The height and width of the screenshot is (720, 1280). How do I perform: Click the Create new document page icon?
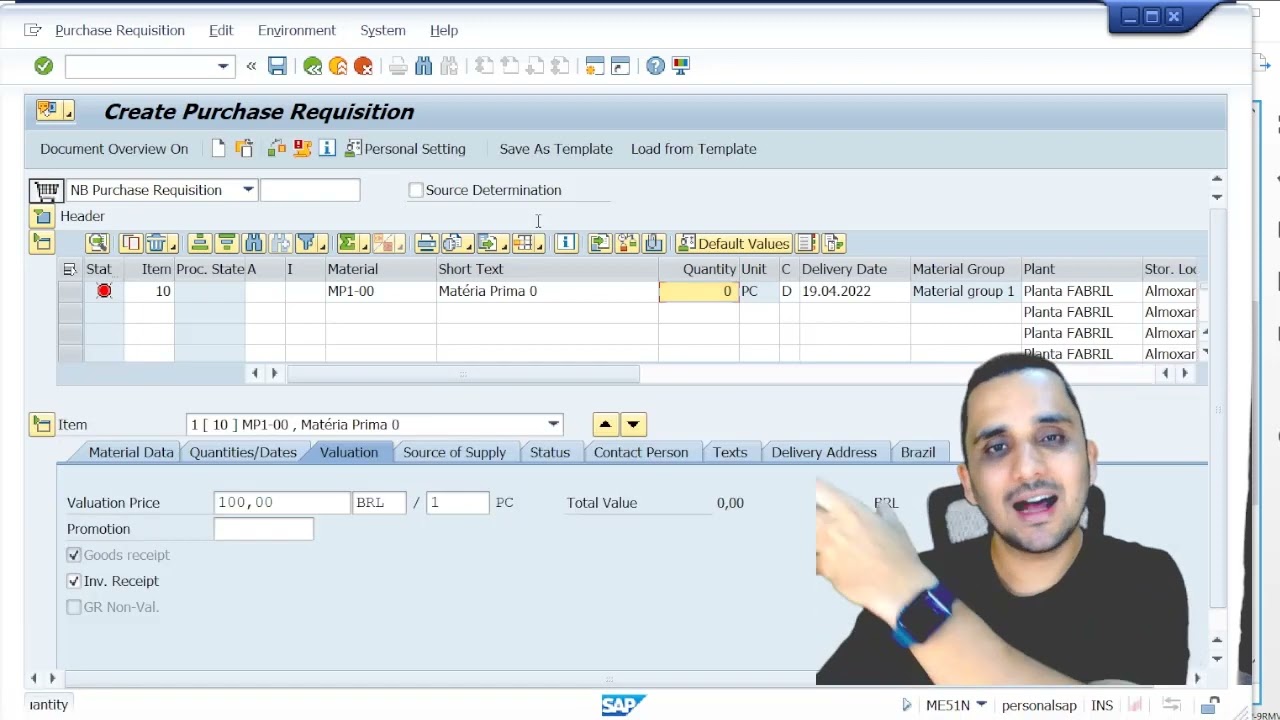[x=219, y=149]
